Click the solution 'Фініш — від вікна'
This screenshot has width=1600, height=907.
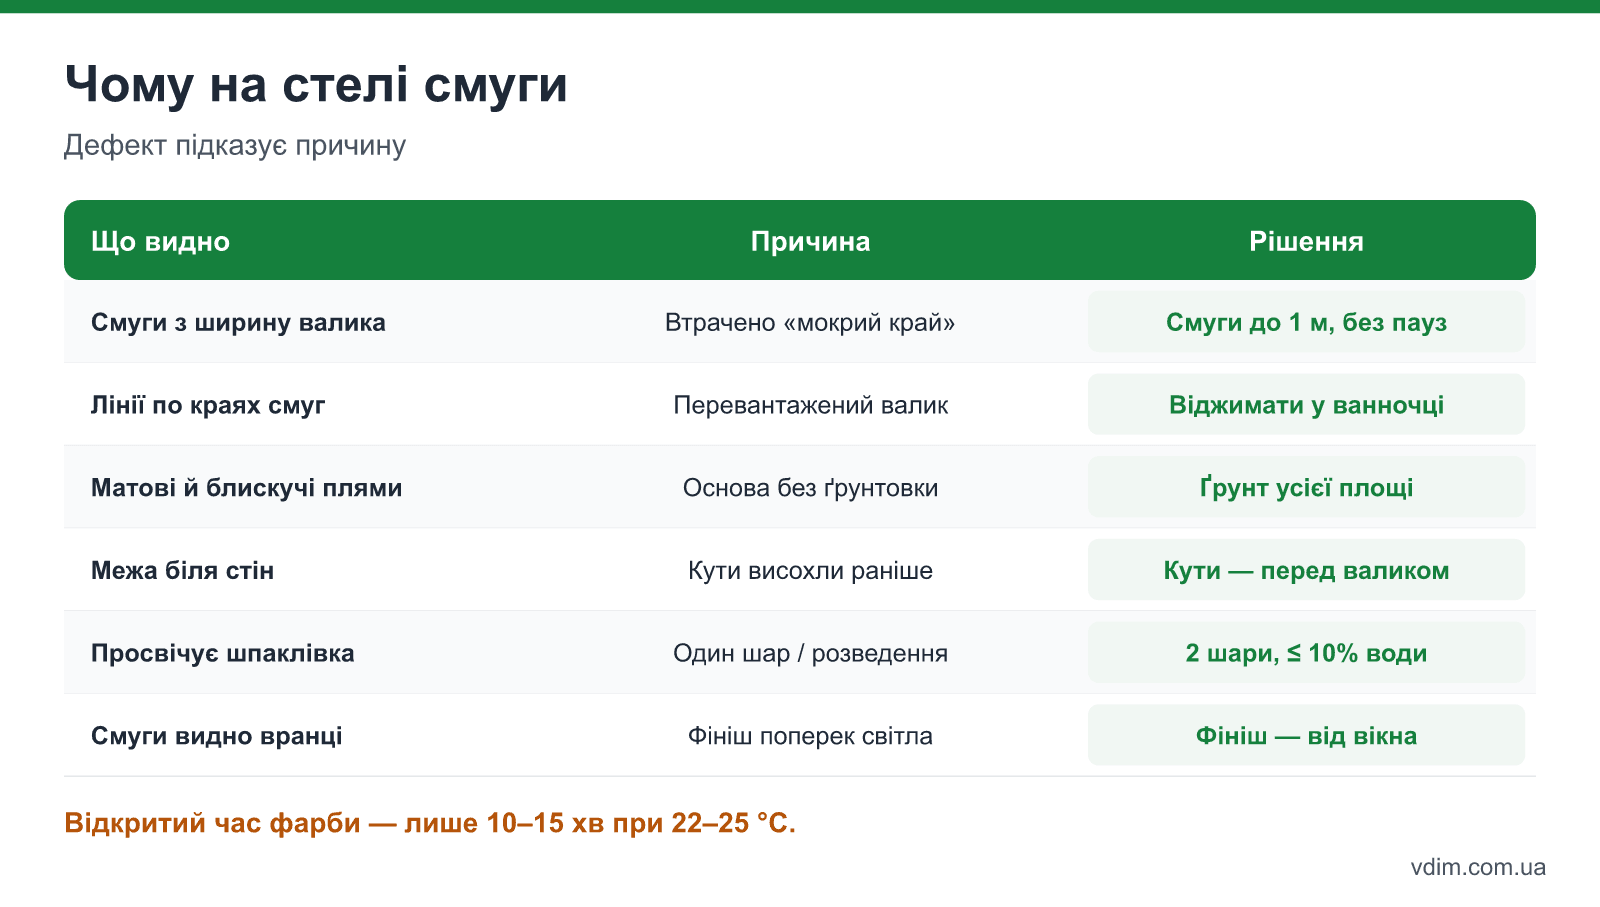coord(1306,736)
